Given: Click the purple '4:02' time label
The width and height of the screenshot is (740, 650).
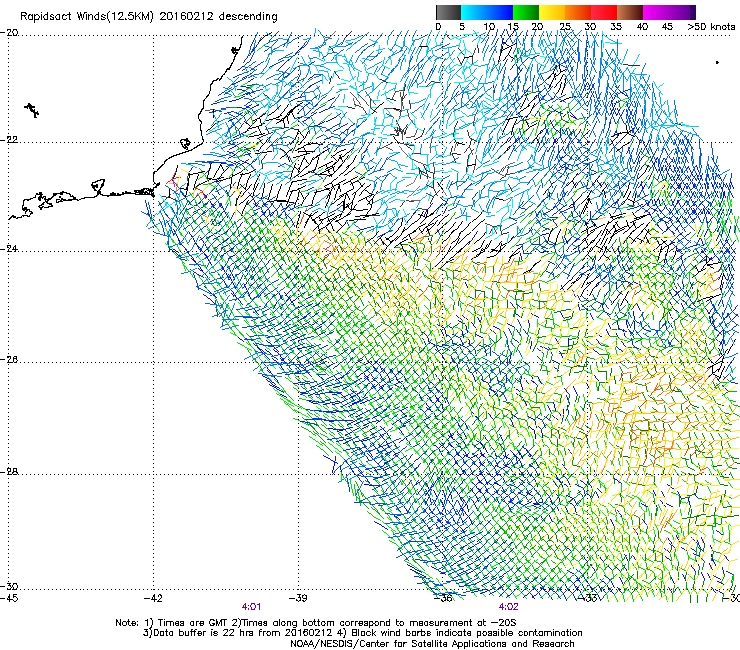Looking at the screenshot, I should coord(509,607).
